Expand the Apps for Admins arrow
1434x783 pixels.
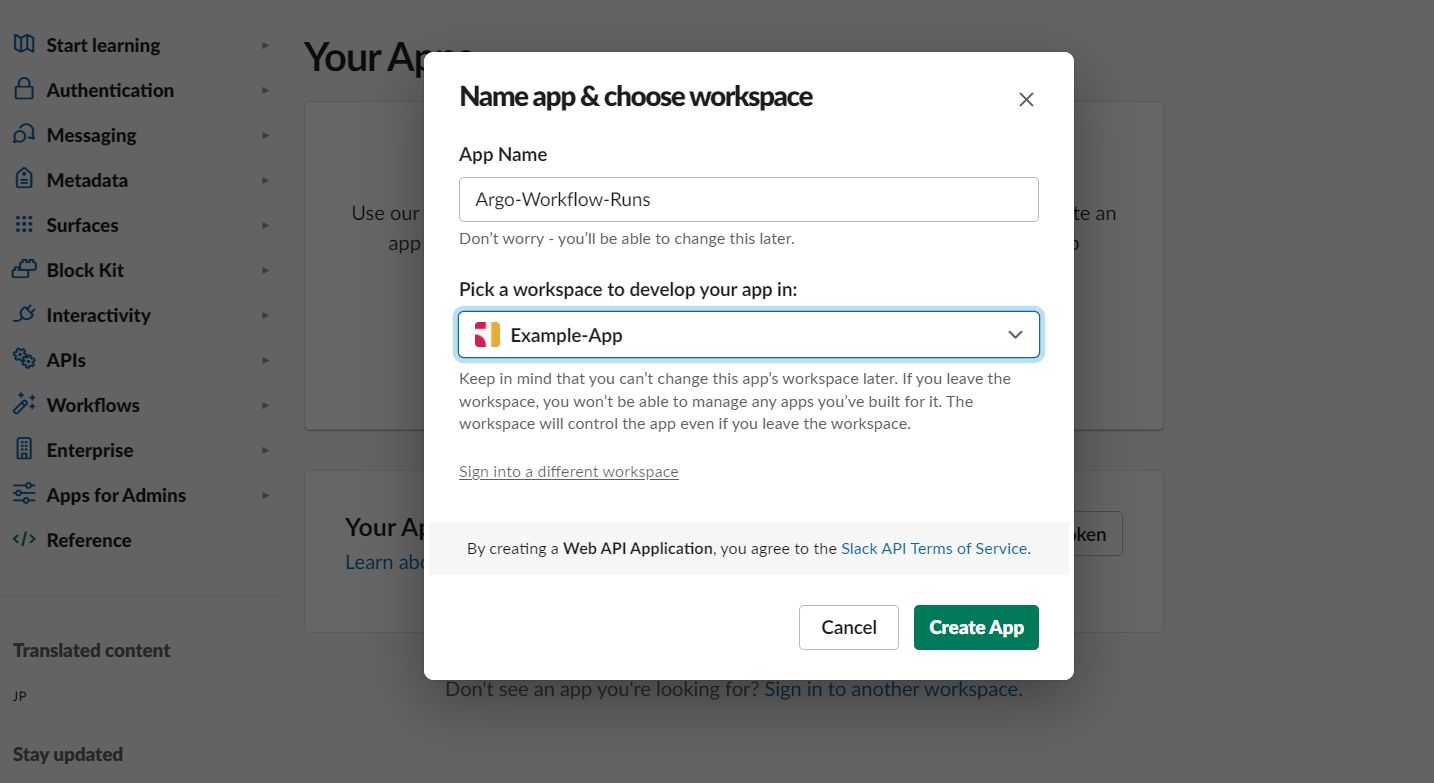click(x=265, y=495)
